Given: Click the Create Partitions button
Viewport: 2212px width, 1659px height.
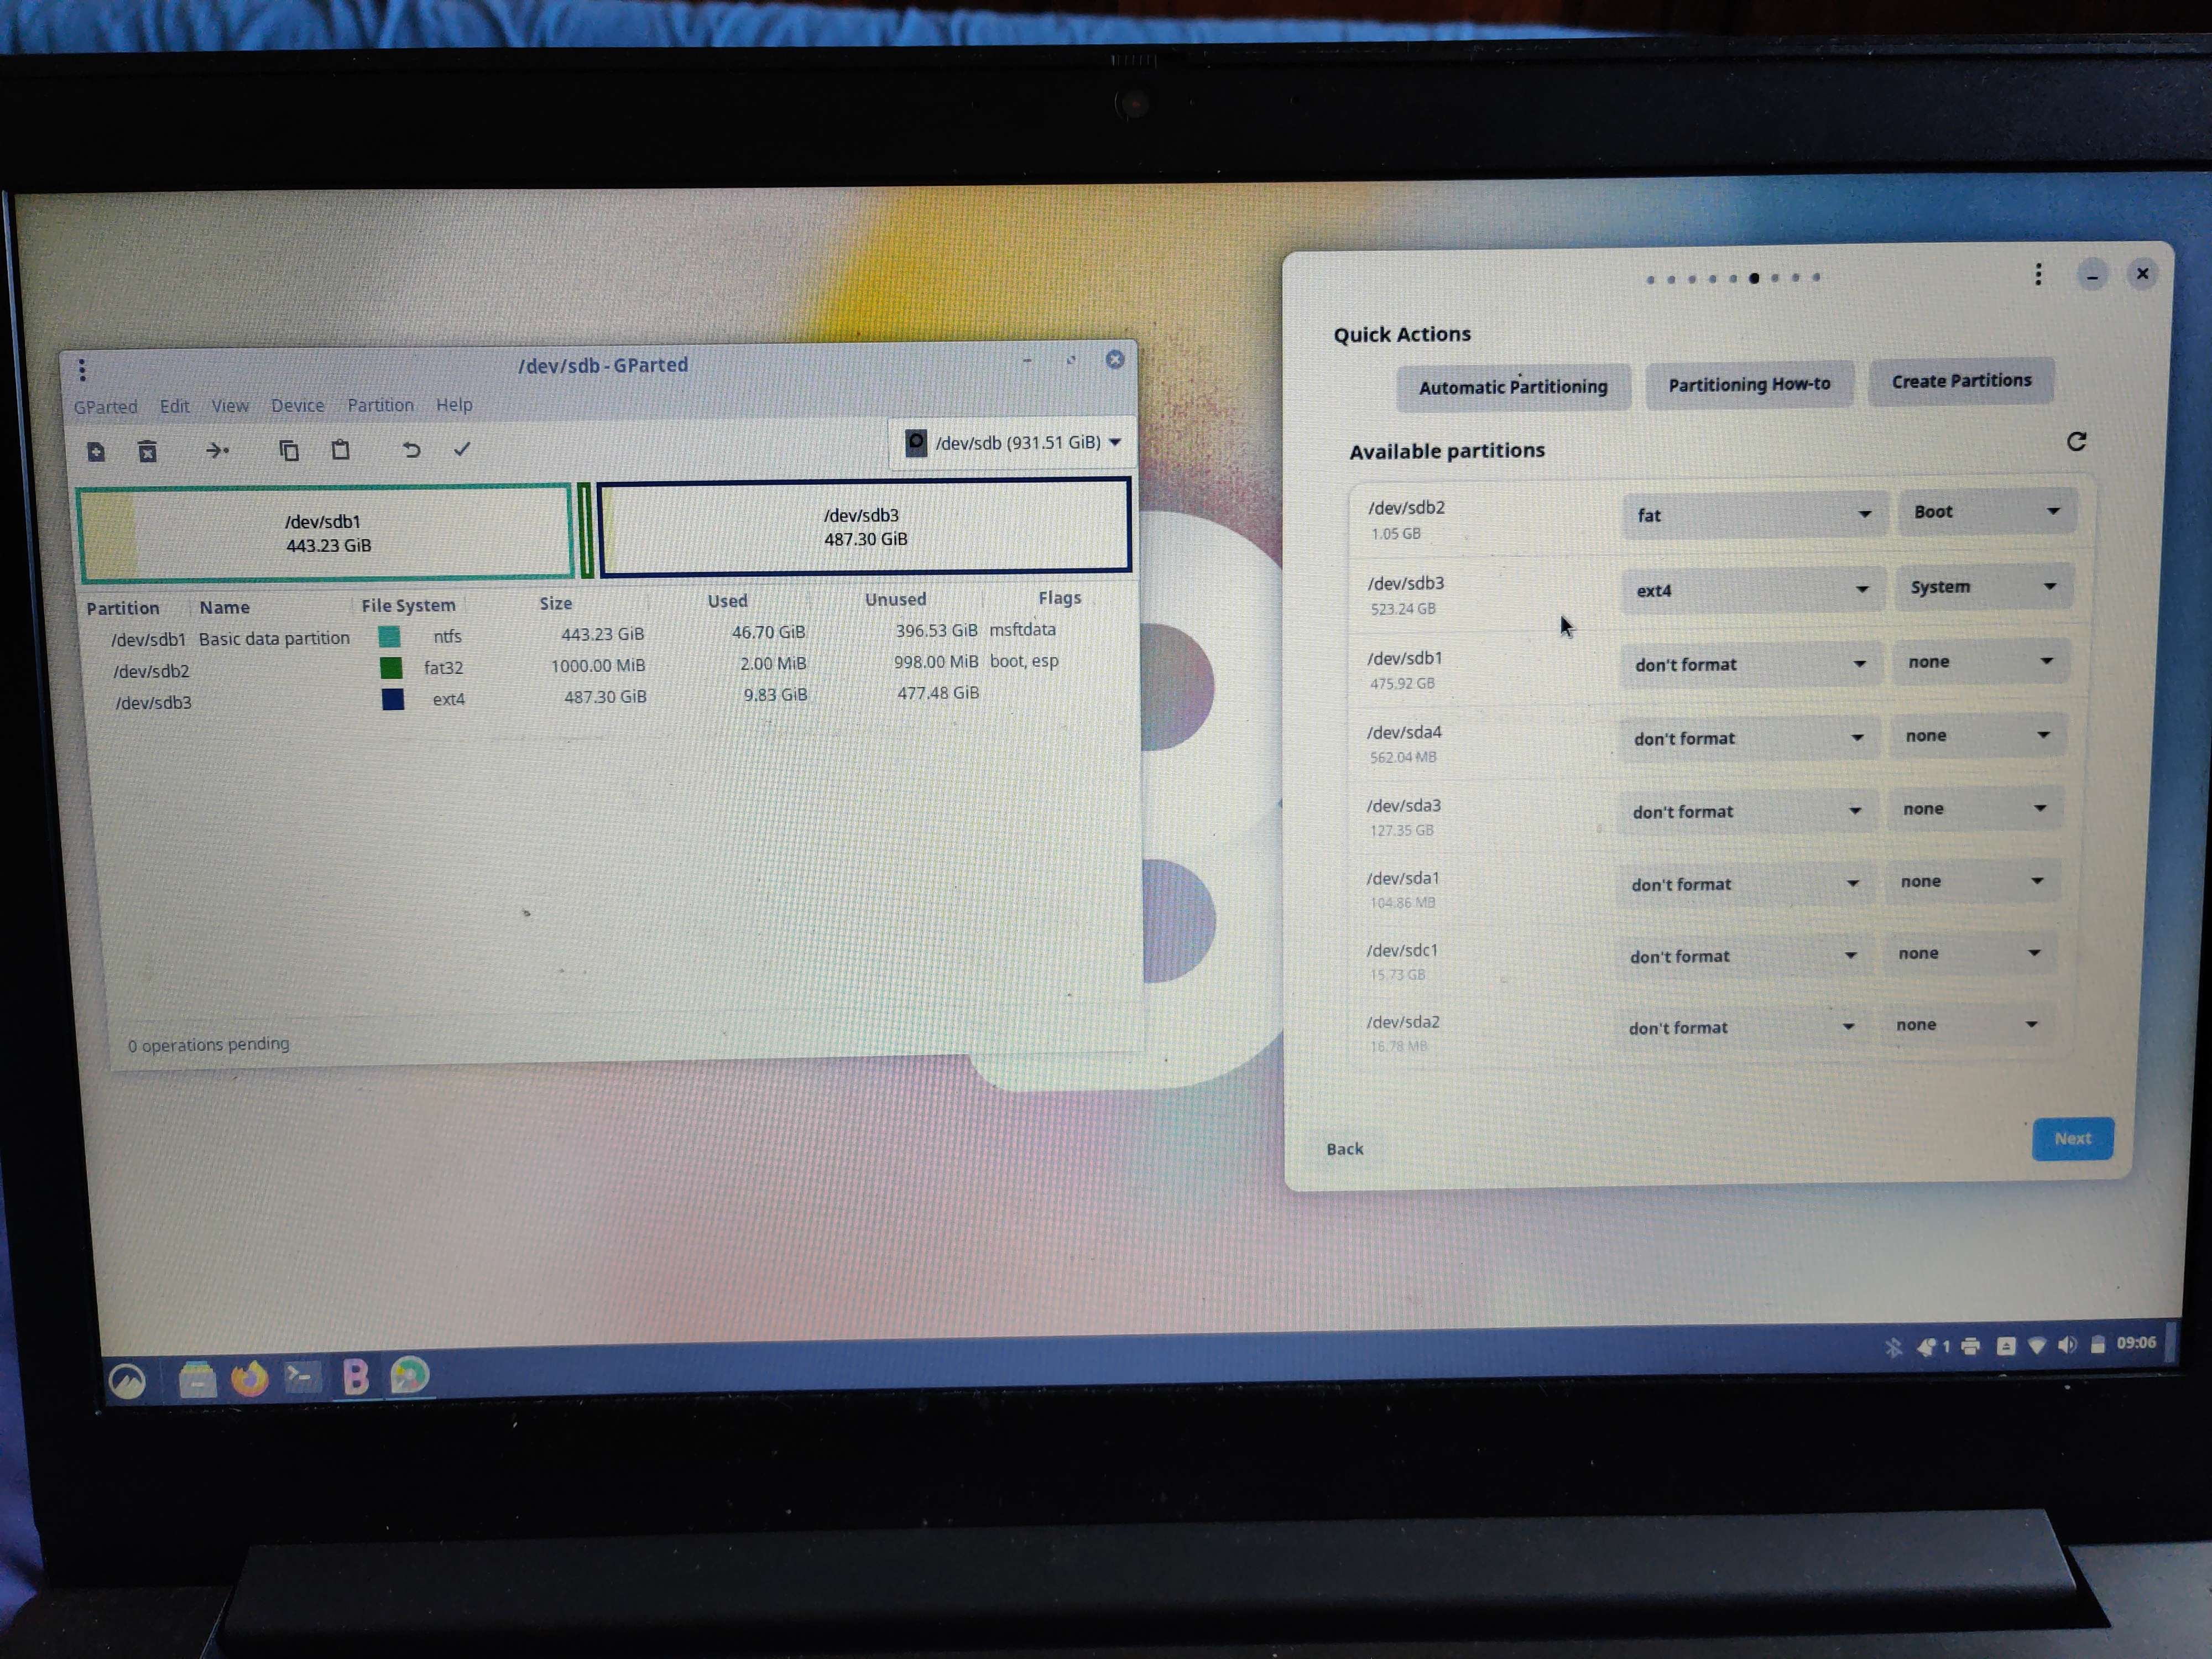Looking at the screenshot, I should 1960,381.
